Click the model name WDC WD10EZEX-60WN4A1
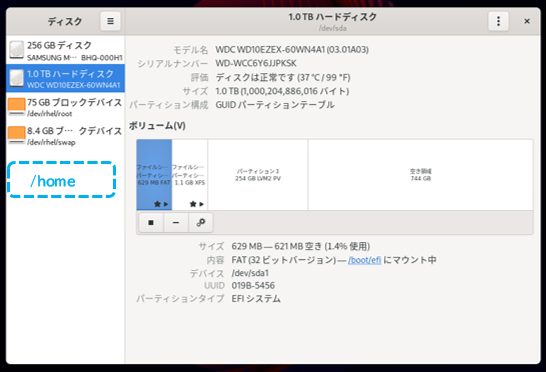Viewport: 547px width, 372px height. pos(292,50)
